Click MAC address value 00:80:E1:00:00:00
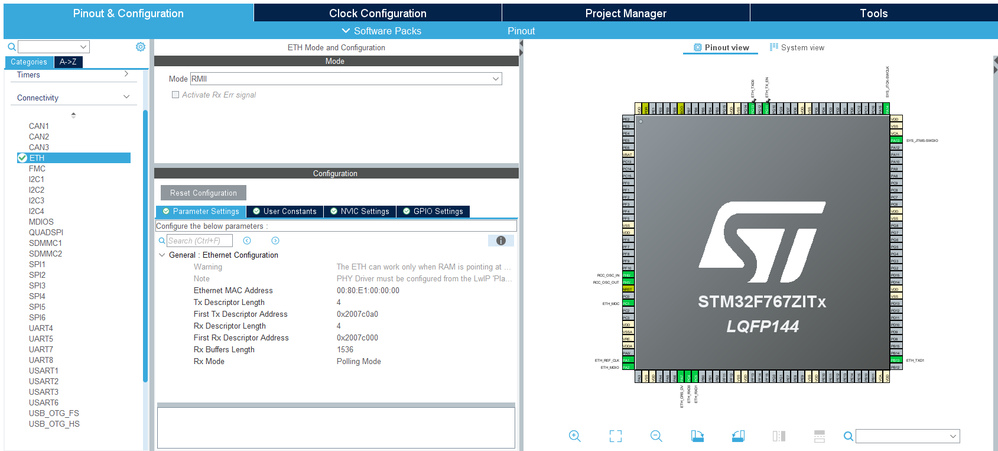Viewport: 998px width, 451px height. tap(368, 290)
